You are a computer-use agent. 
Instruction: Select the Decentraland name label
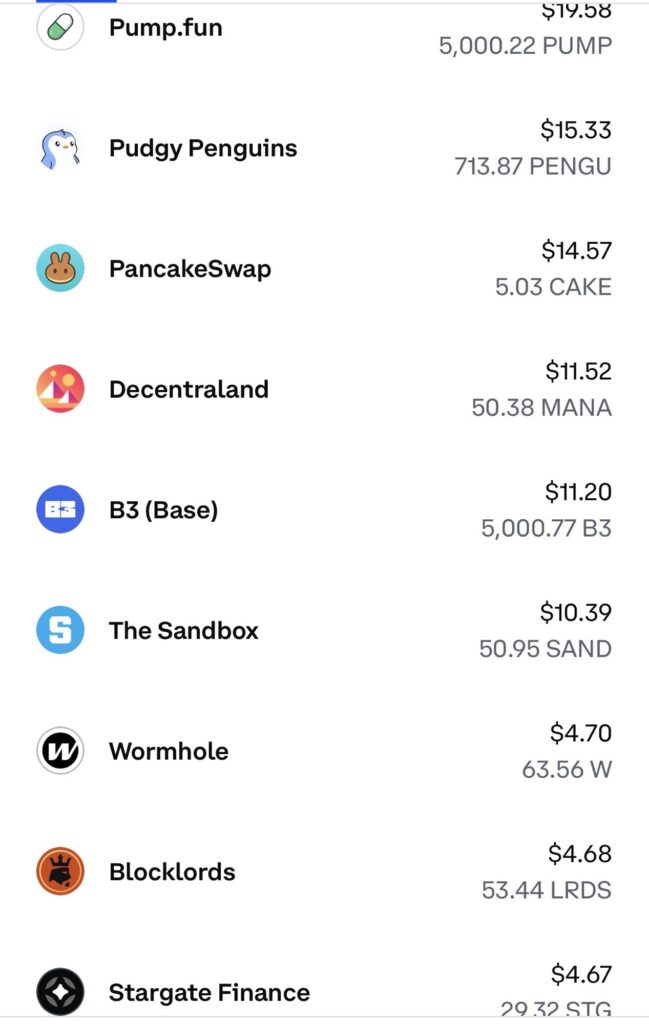click(x=189, y=389)
